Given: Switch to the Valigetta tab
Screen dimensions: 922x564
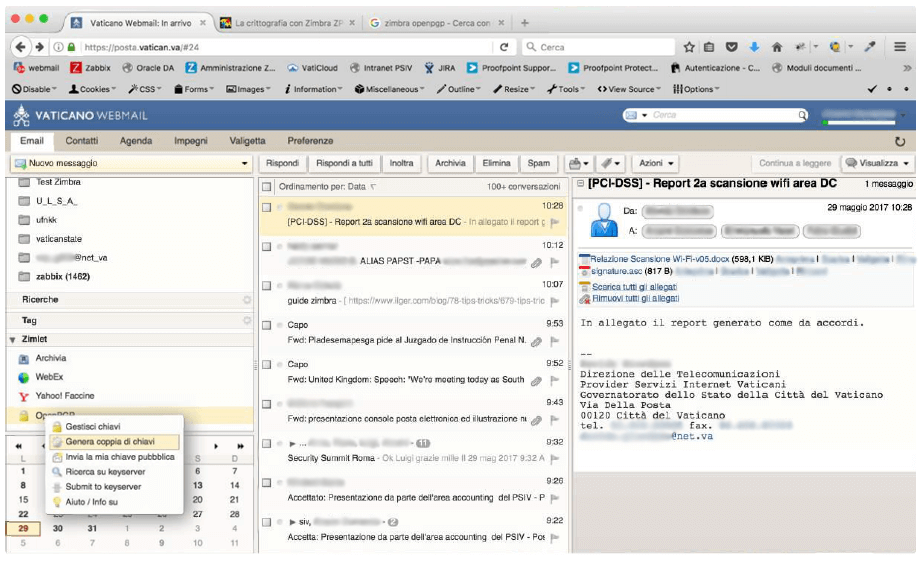Looking at the screenshot, I should tap(247, 141).
